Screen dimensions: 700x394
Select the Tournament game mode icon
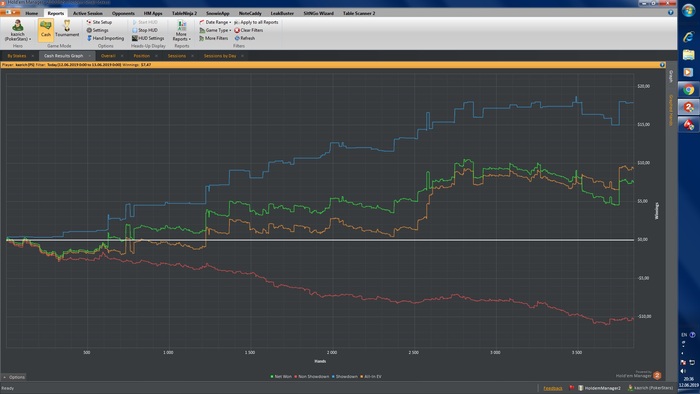tap(67, 29)
